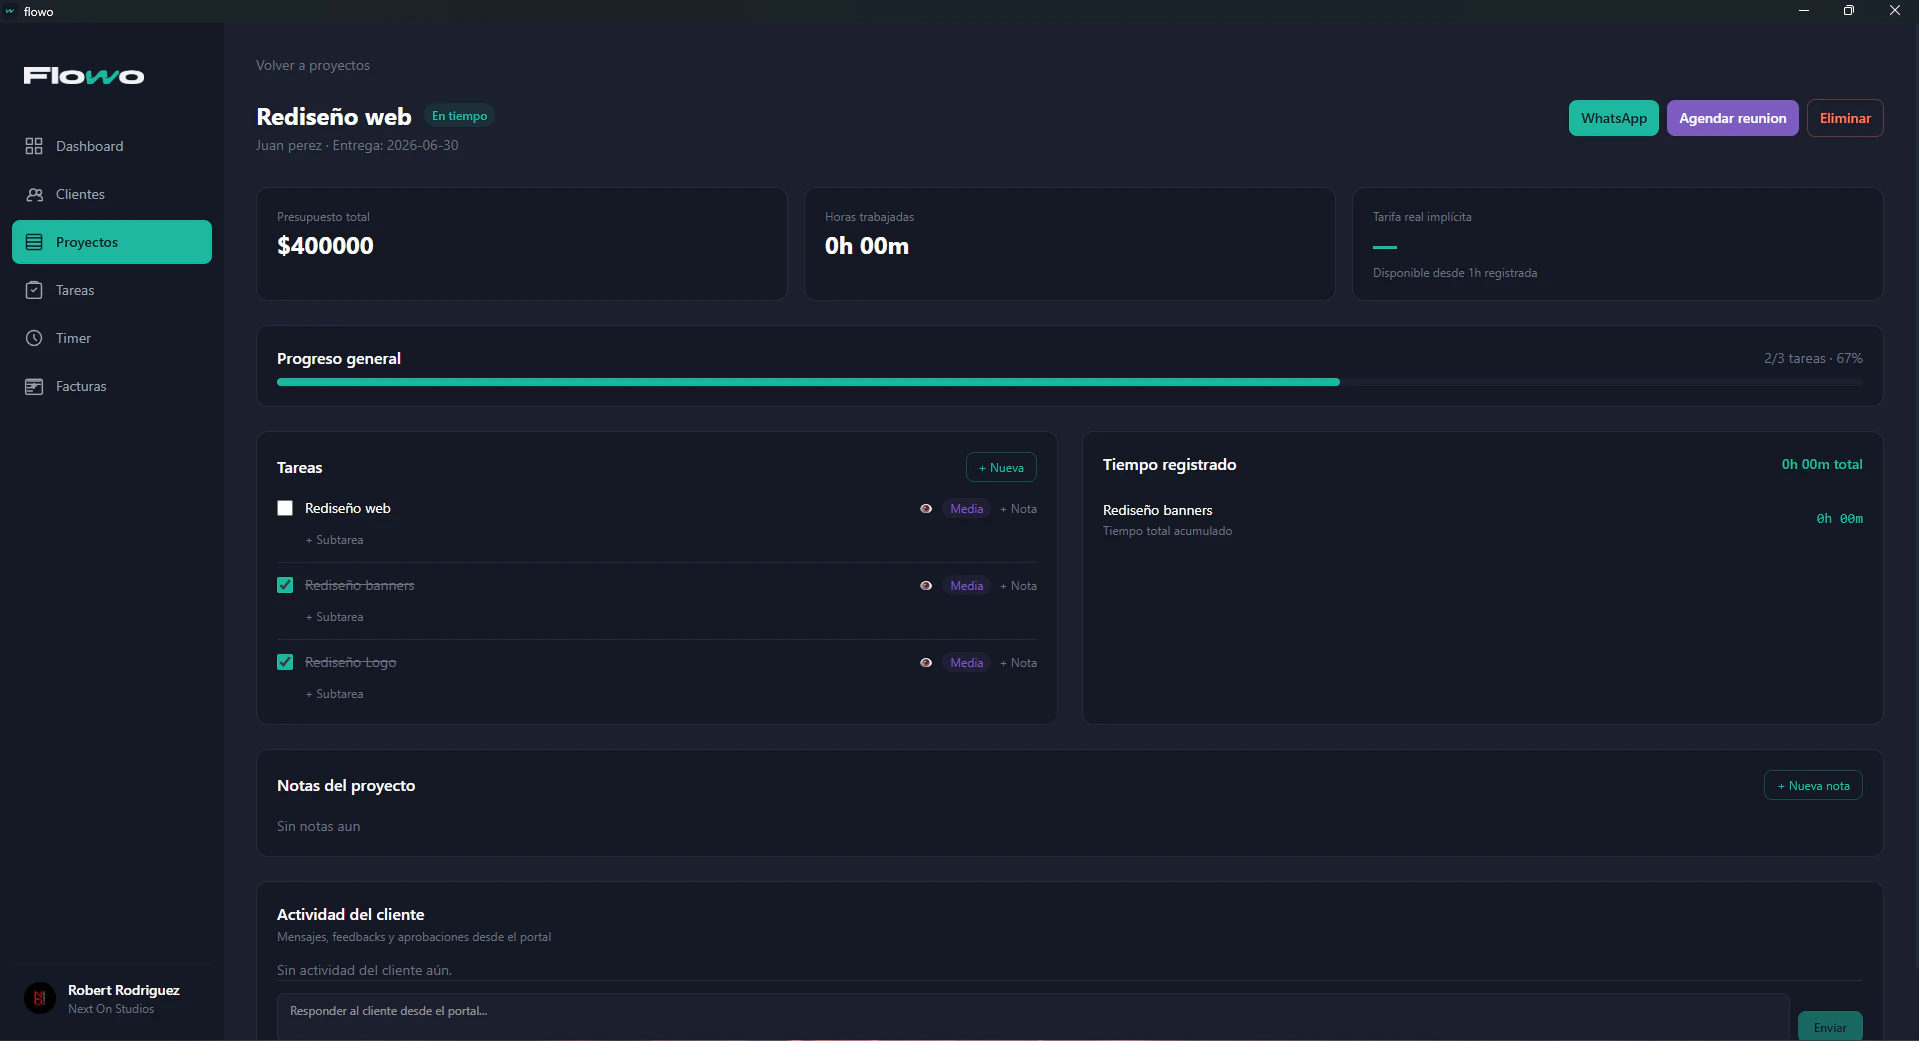Click the '2/3 tareas · 67%' label
The width and height of the screenshot is (1919, 1041).
pyautogui.click(x=1813, y=358)
